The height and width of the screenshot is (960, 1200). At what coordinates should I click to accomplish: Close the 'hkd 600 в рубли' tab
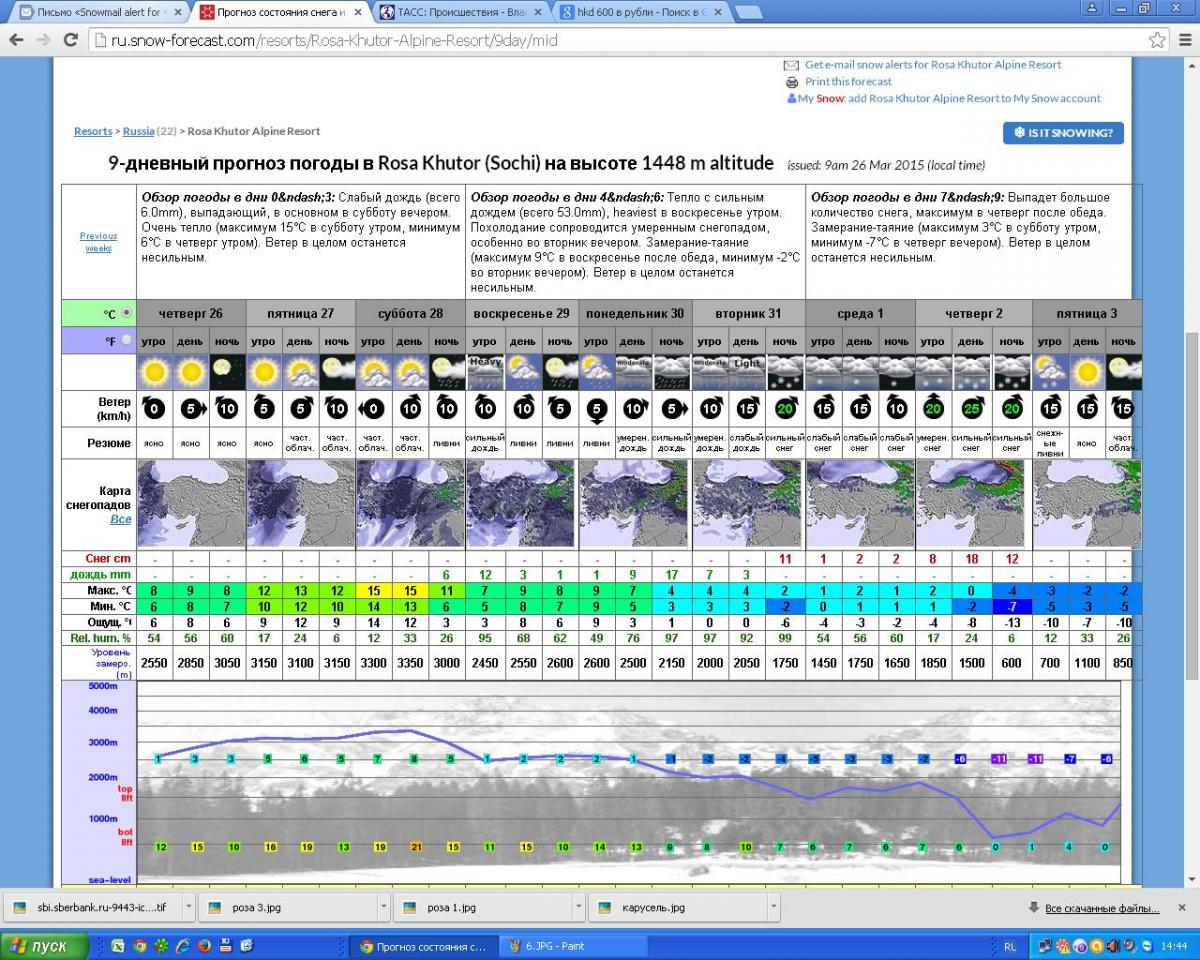click(718, 13)
